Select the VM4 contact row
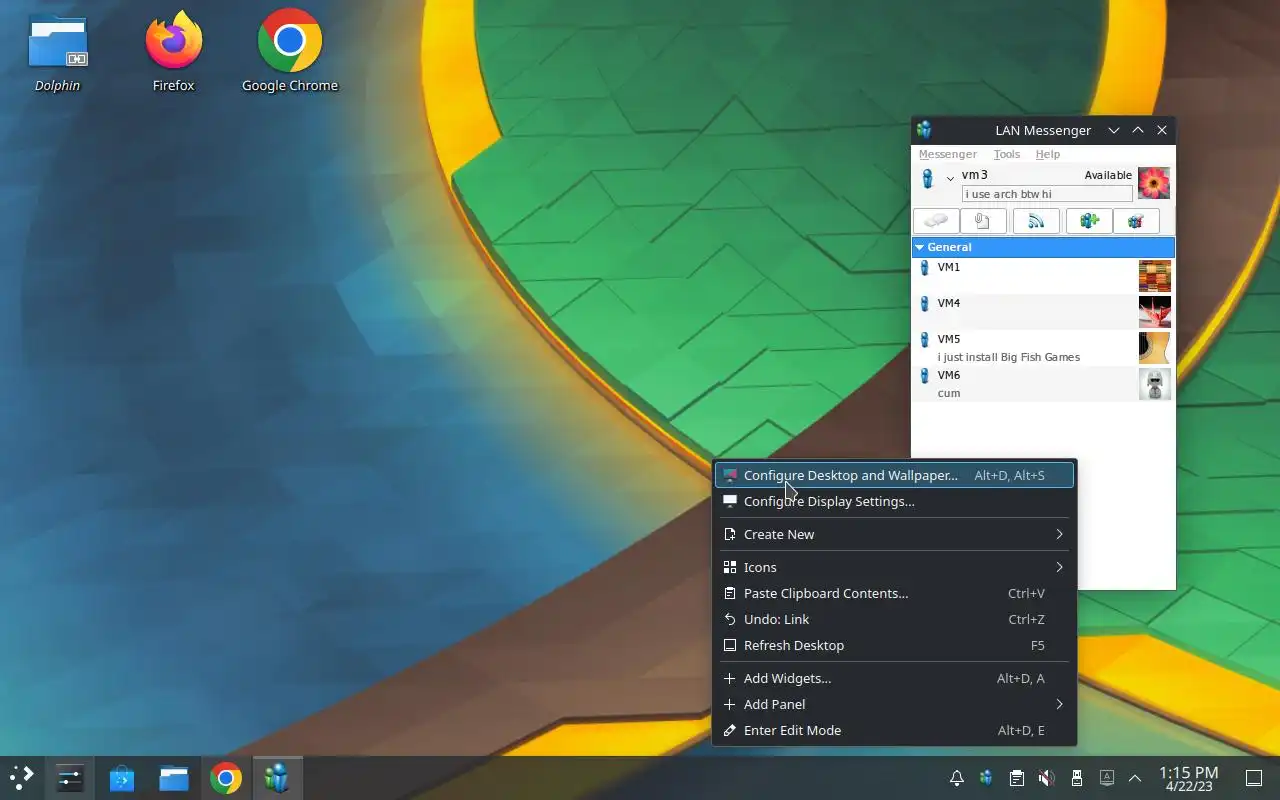This screenshot has width=1280, height=800. (x=1043, y=312)
